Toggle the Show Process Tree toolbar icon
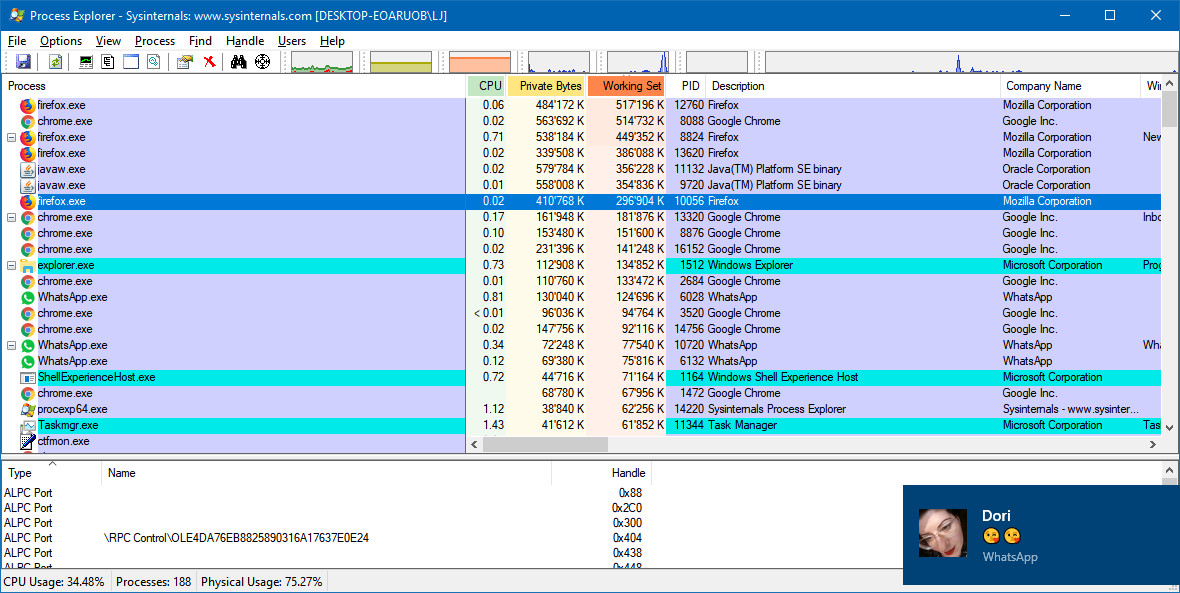The height and width of the screenshot is (593, 1180). point(108,62)
